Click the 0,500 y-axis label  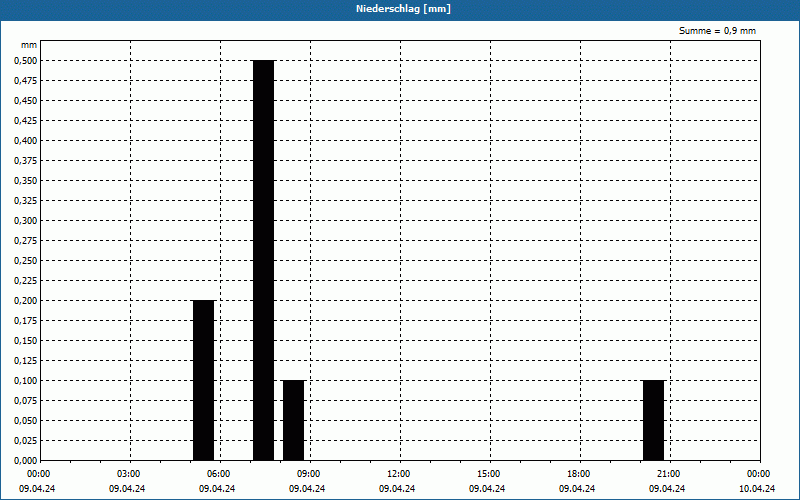pos(26,61)
